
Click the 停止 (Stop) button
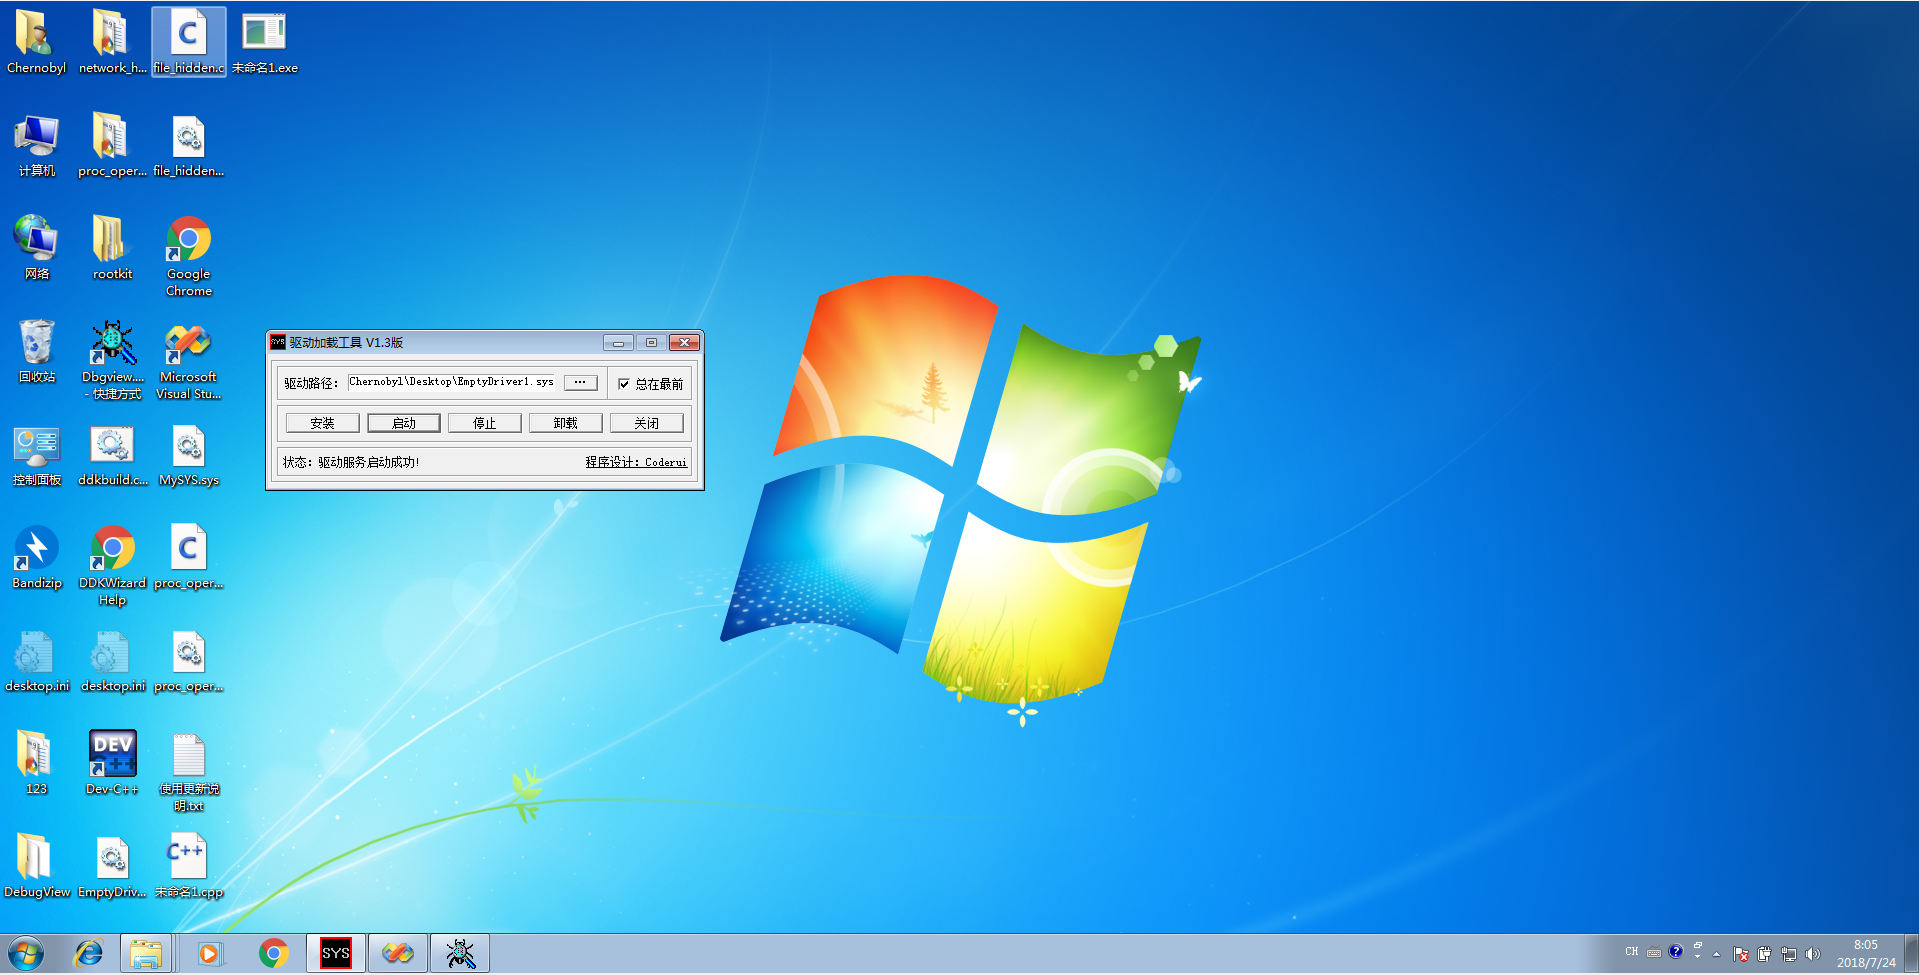pos(484,423)
